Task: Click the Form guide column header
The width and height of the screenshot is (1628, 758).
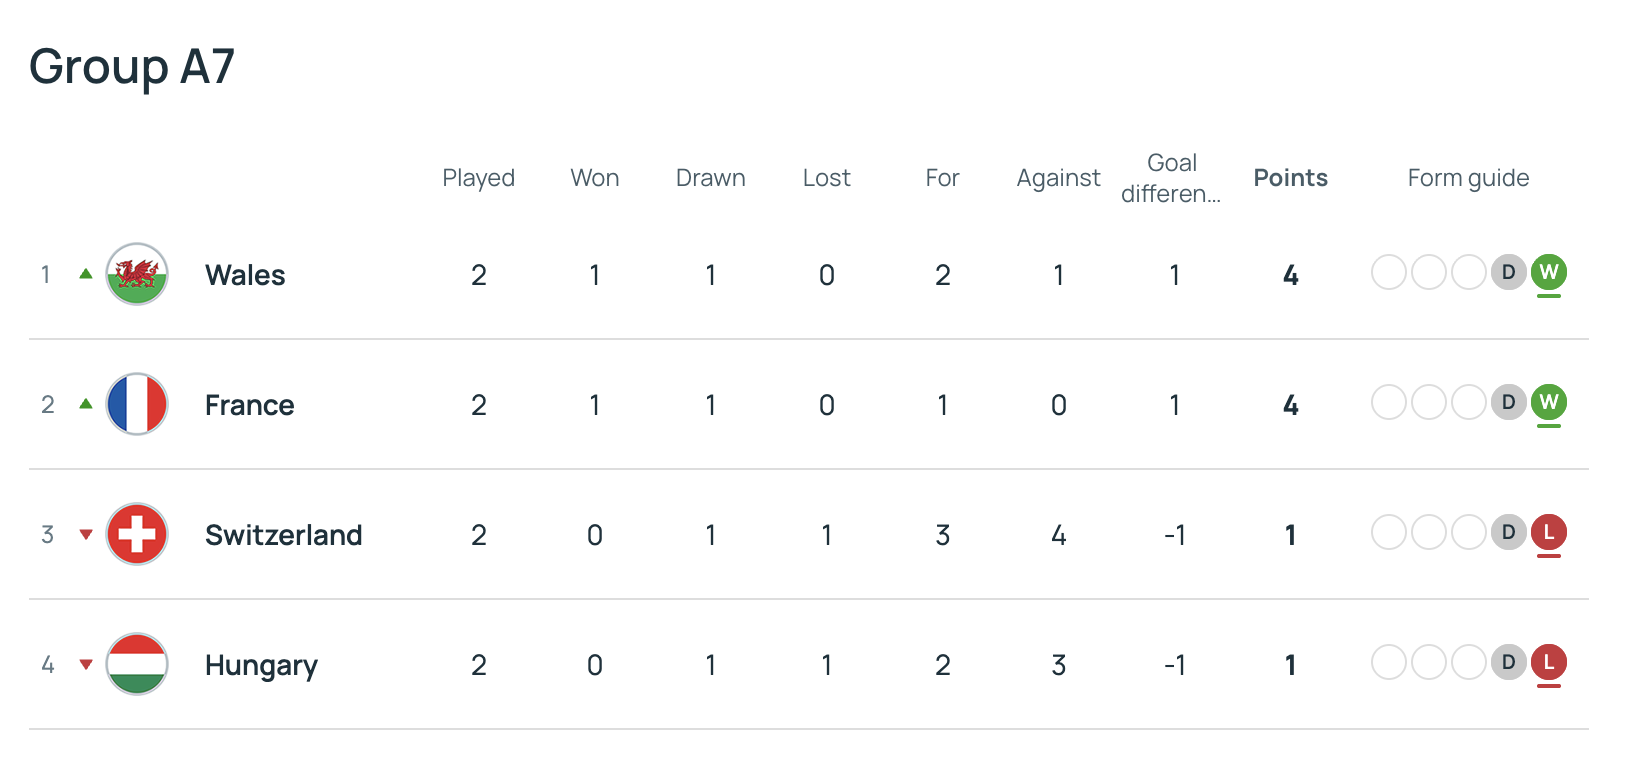Action: (1468, 178)
